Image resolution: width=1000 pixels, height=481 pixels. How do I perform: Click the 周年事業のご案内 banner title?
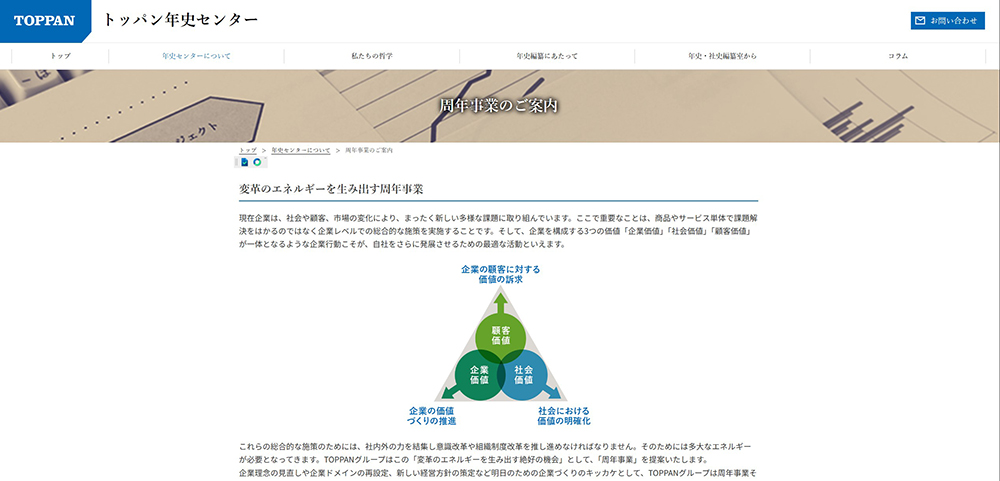coord(499,105)
